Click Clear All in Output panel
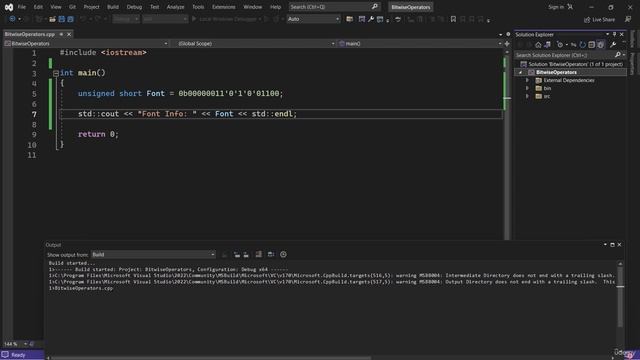Image resolution: width=640 pixels, height=360 pixels. pos(259,254)
